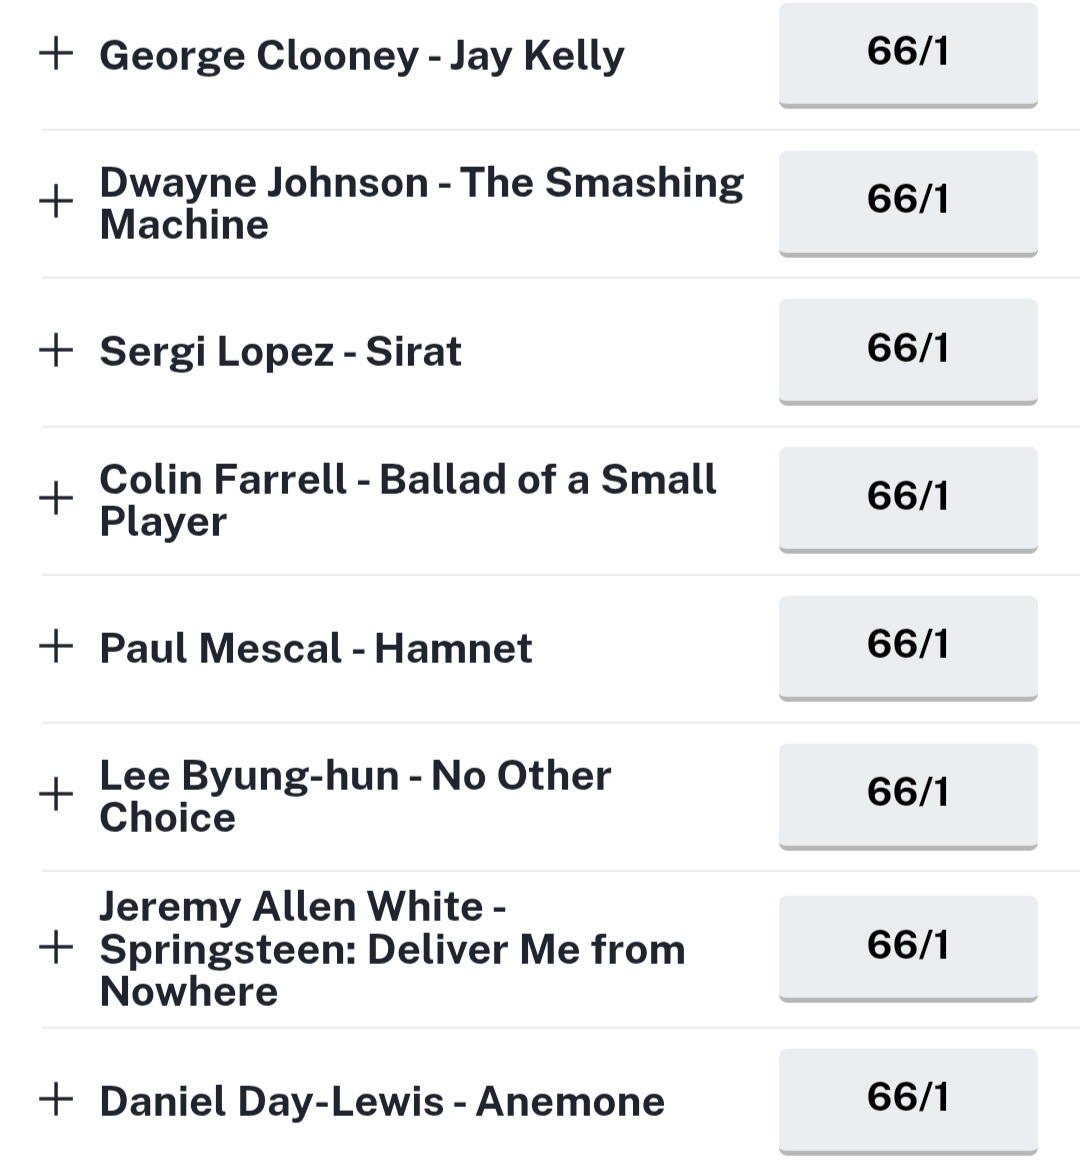Click plus icon beside Daniel Day-Lewis
1080x1169 pixels.
[x=56, y=1100]
